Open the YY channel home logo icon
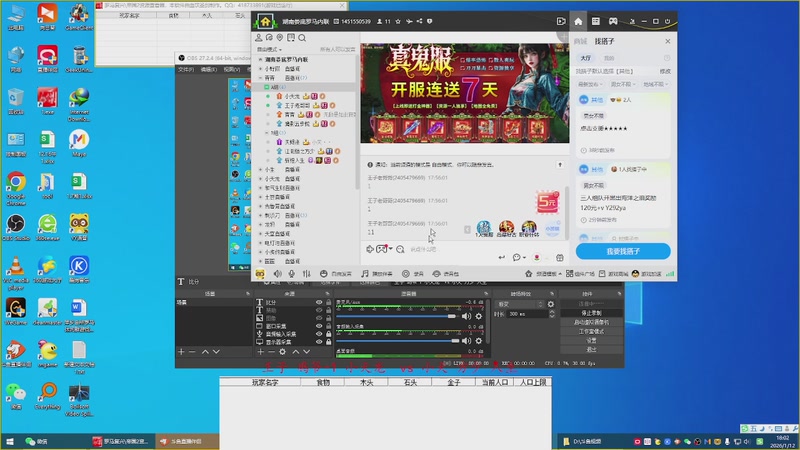This screenshot has width=800, height=450. tap(265, 21)
